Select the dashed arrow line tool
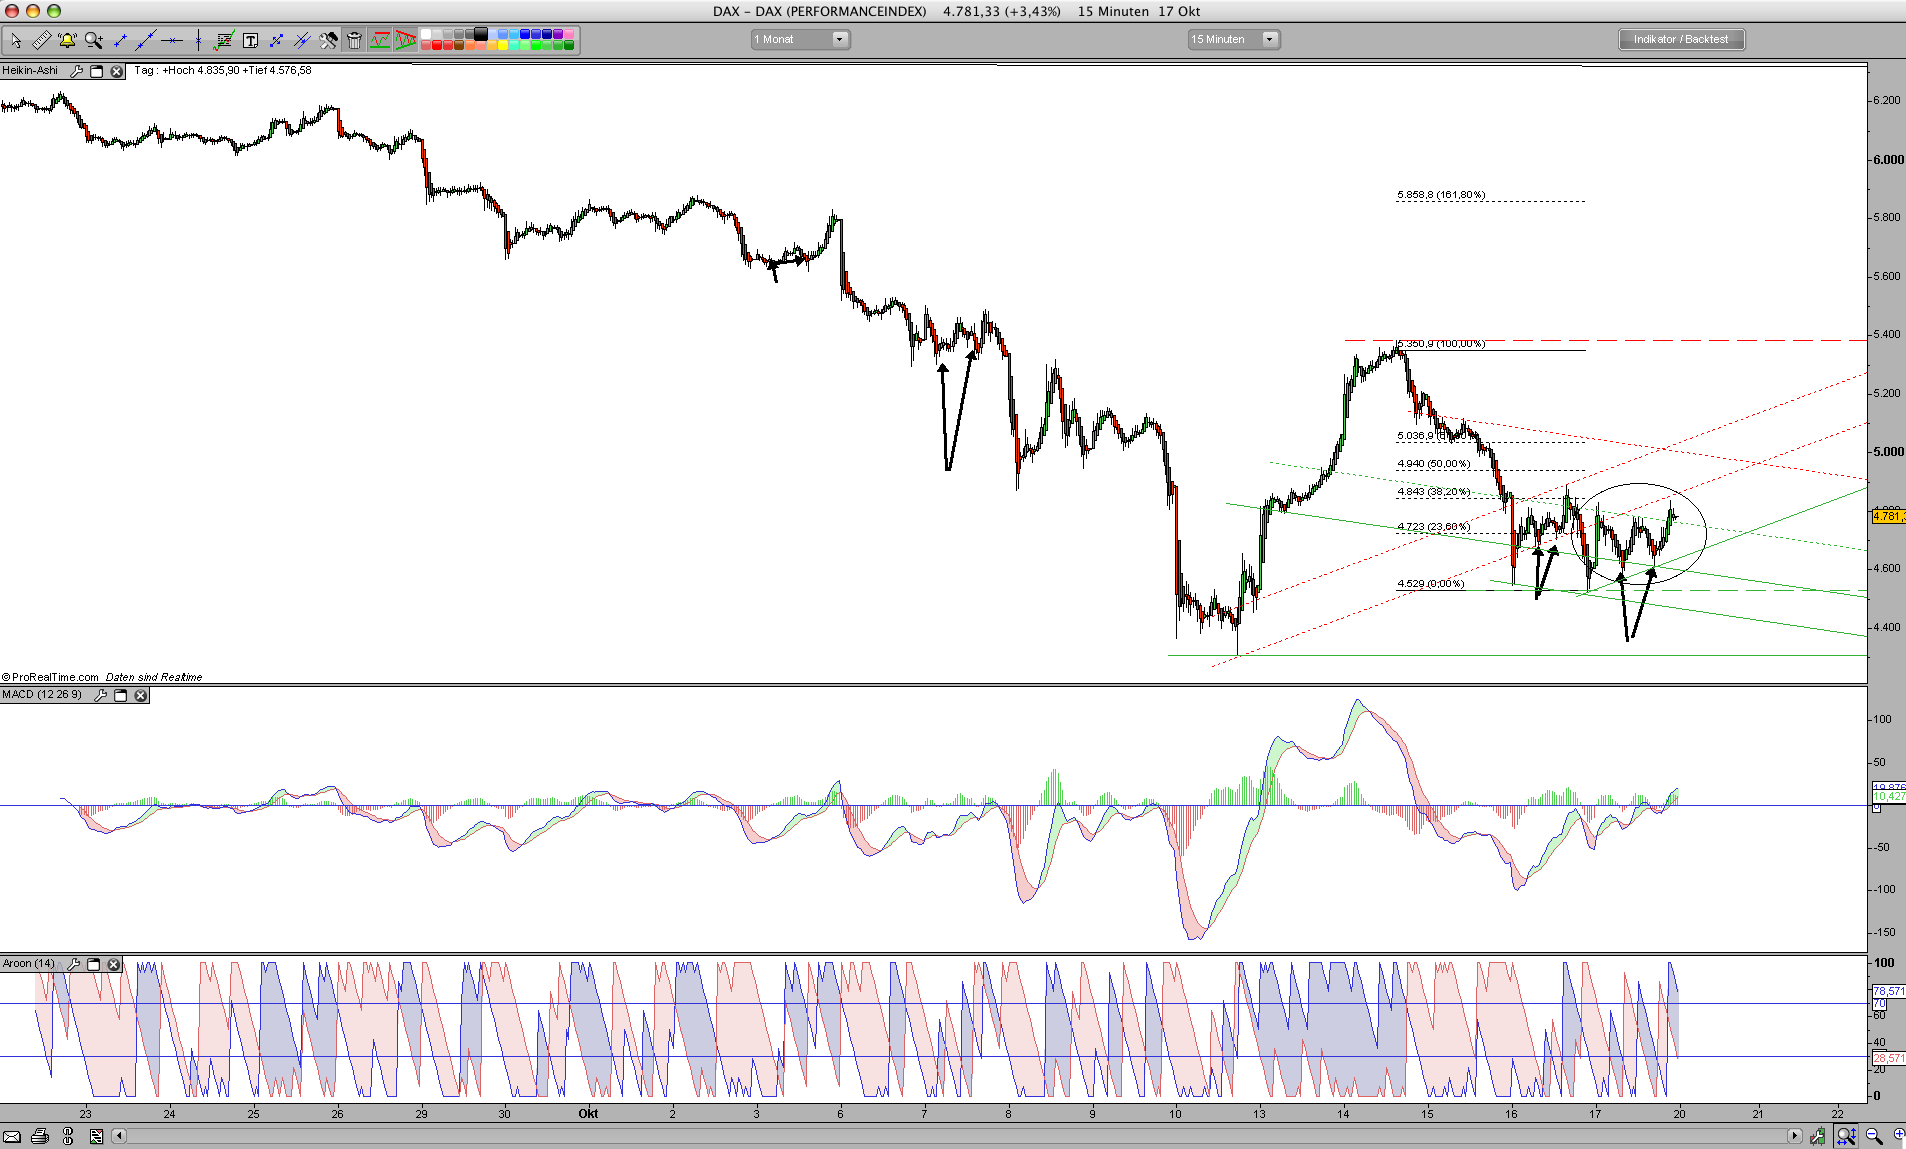1906x1149 pixels. tap(276, 40)
